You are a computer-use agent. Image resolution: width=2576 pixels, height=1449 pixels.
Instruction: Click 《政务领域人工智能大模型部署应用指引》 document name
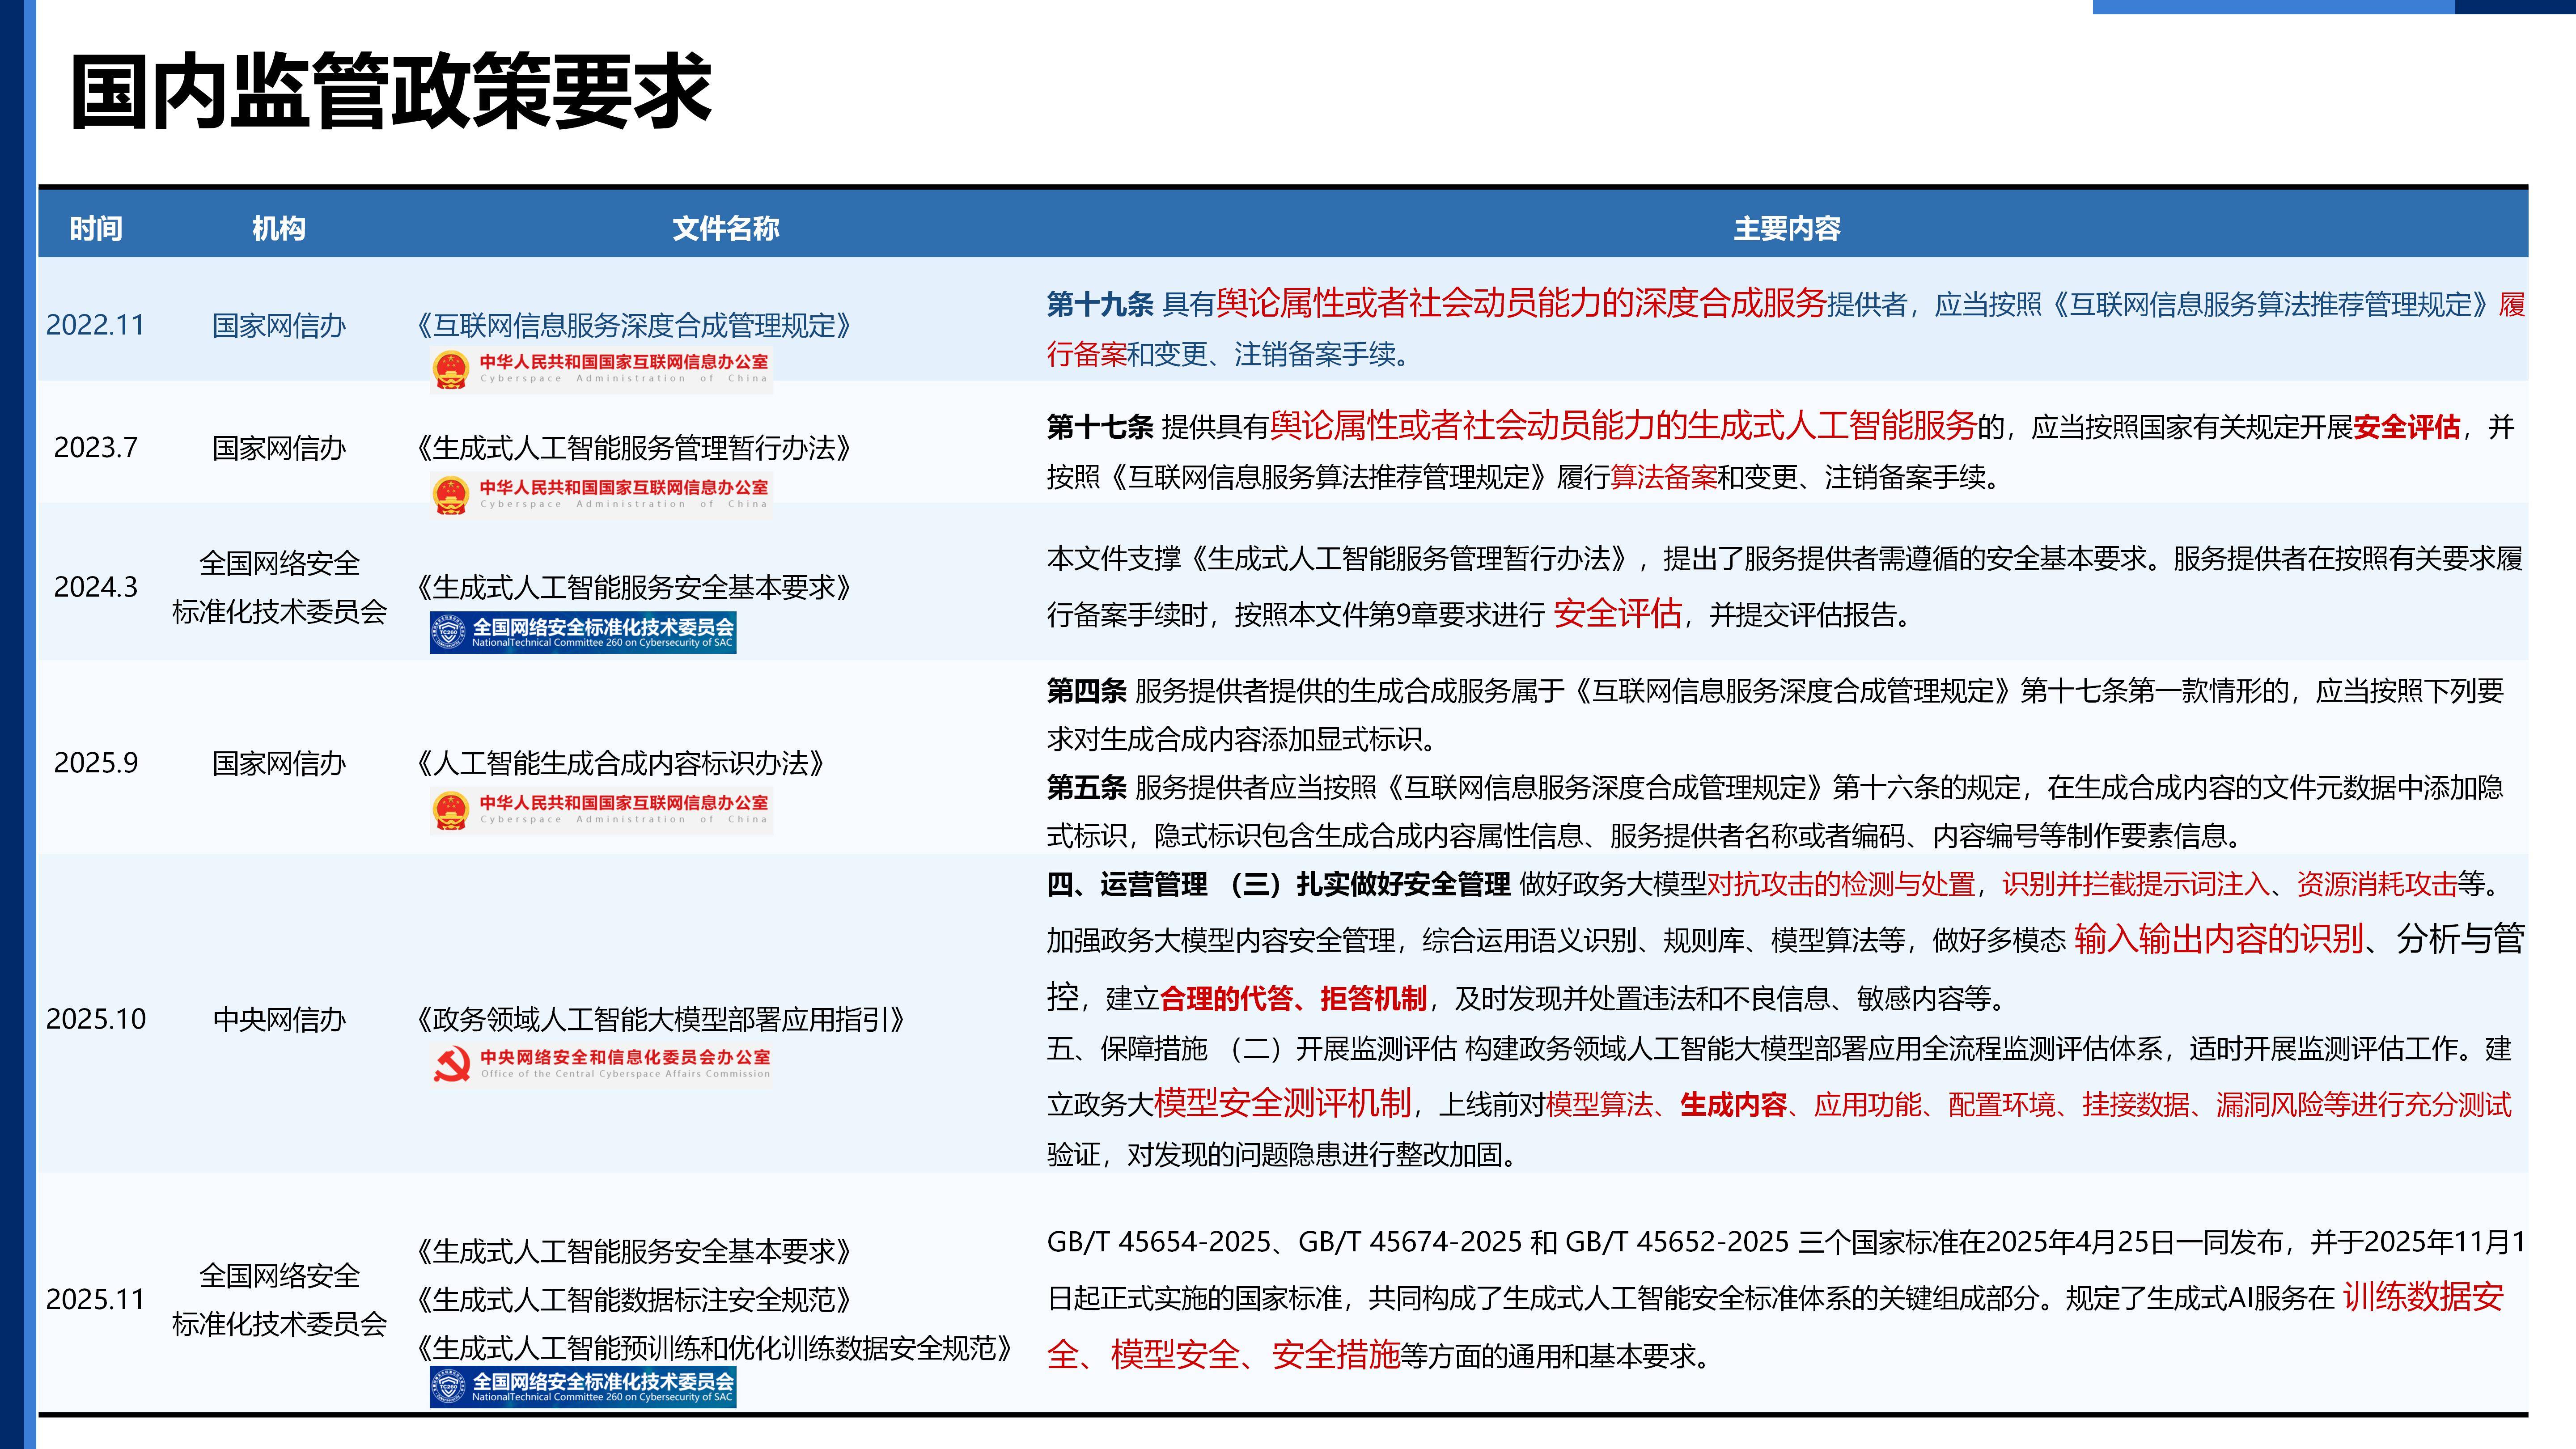coord(661,1019)
